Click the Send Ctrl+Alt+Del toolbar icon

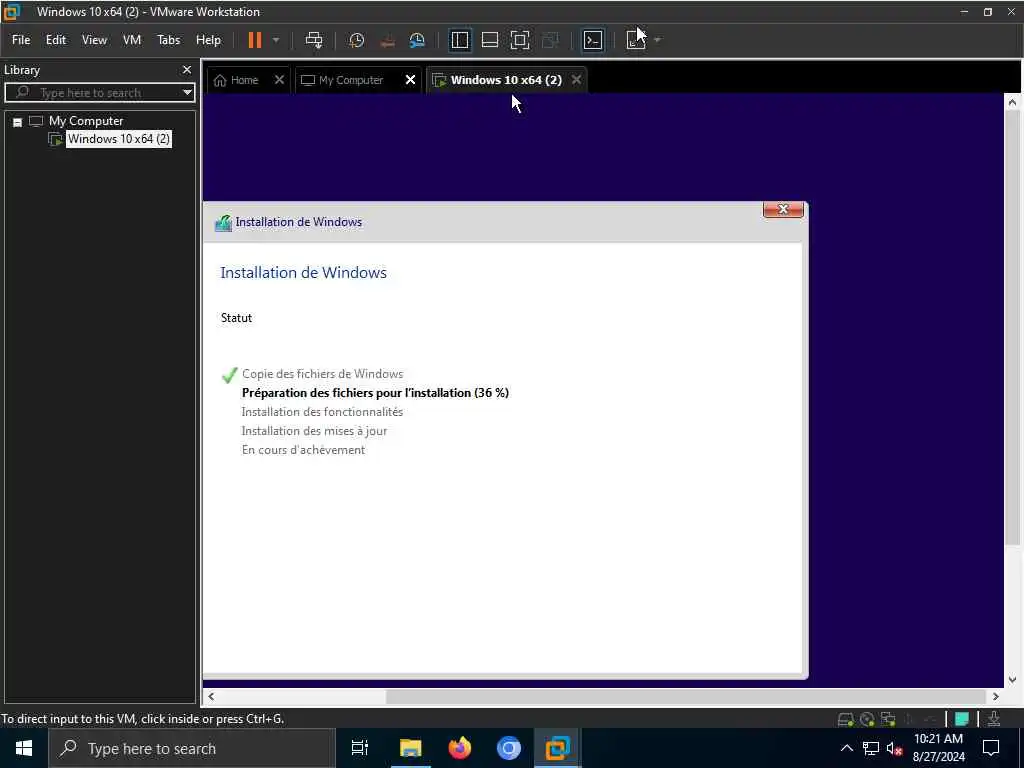pos(314,40)
